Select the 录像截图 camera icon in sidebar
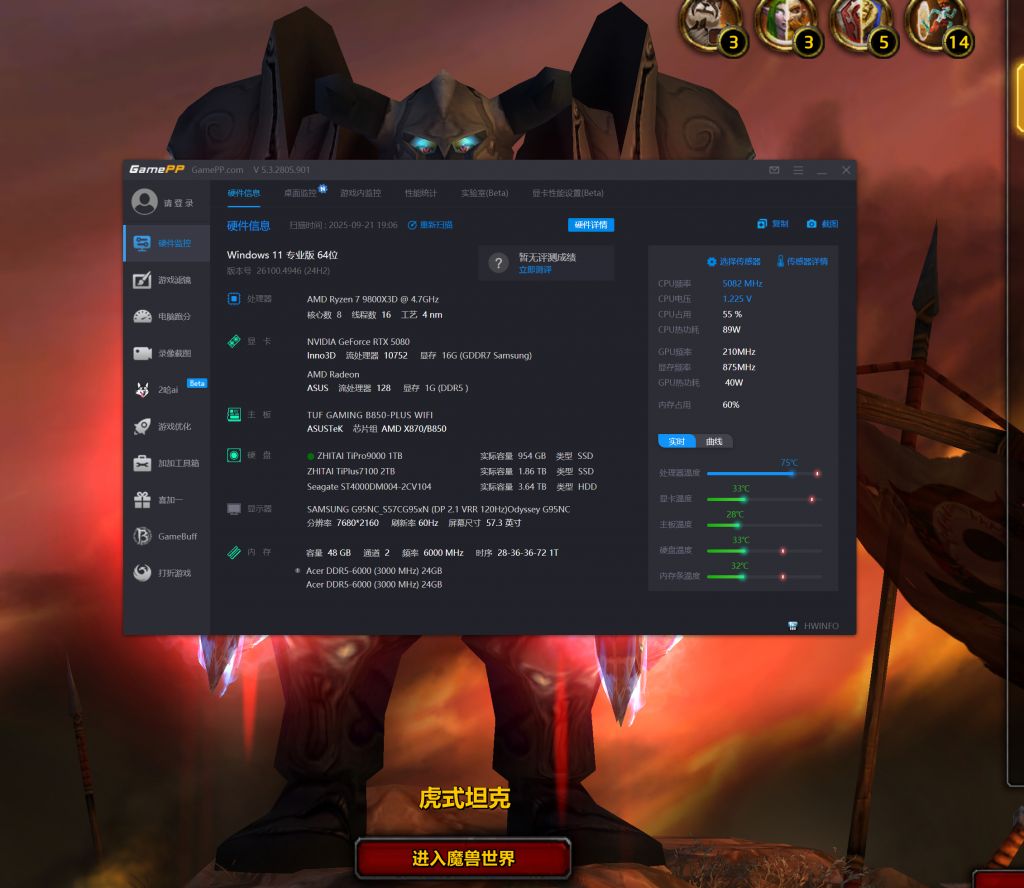1024x888 pixels. tap(143, 353)
